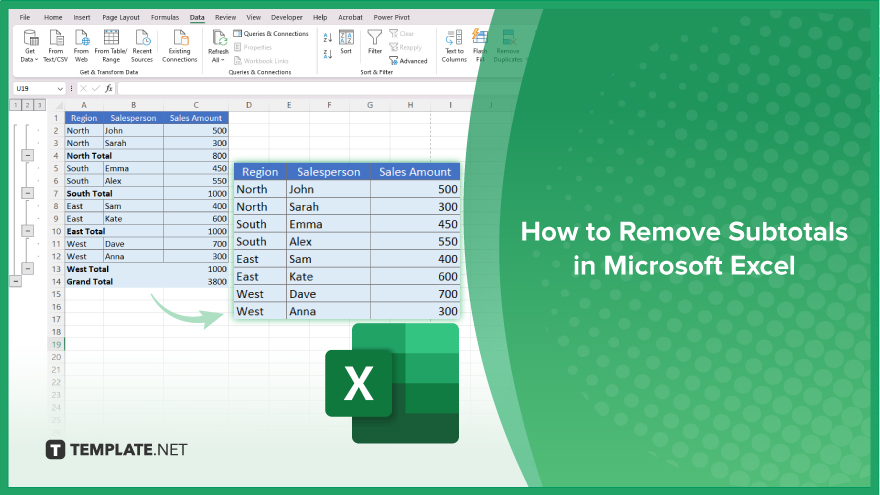The width and height of the screenshot is (880, 495).
Task: Open the Sort dialog
Action: [346, 42]
